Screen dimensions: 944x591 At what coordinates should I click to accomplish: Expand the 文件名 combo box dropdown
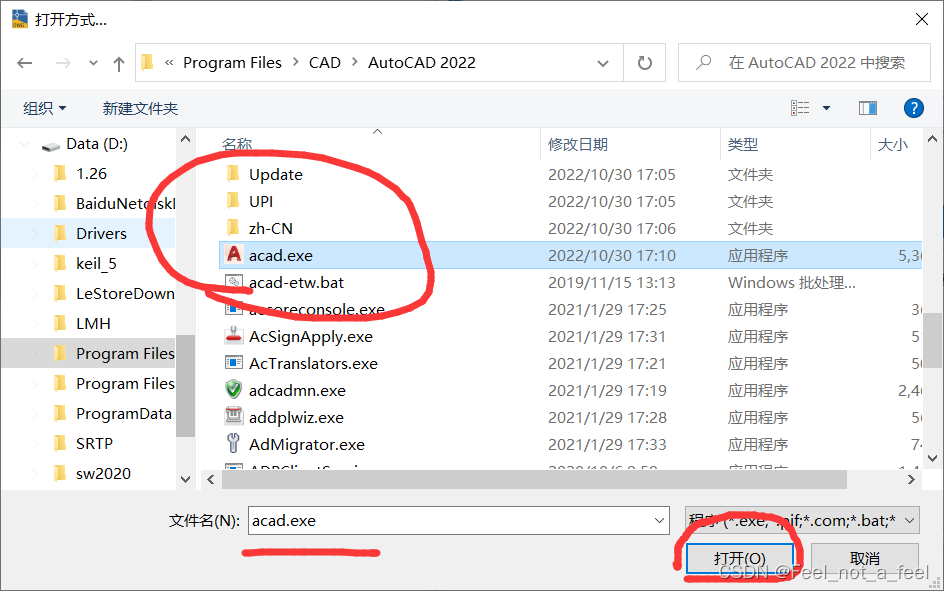660,521
